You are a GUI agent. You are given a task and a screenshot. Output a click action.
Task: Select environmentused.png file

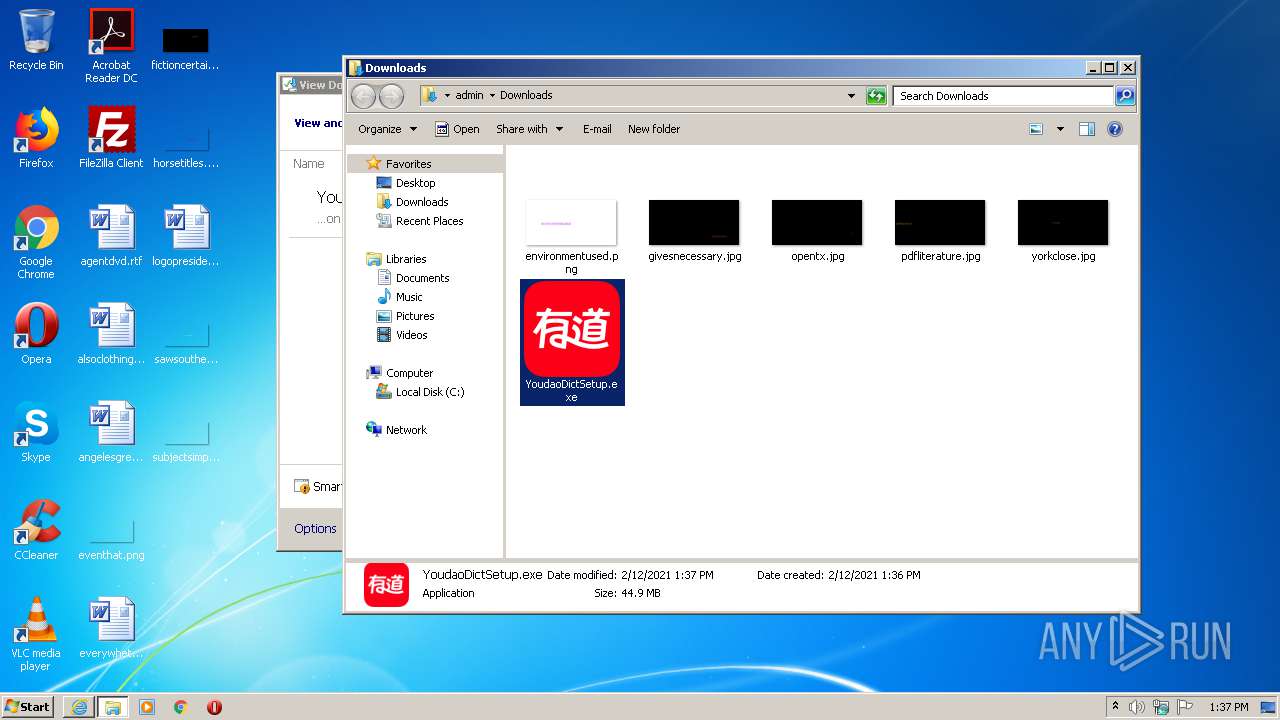(572, 236)
